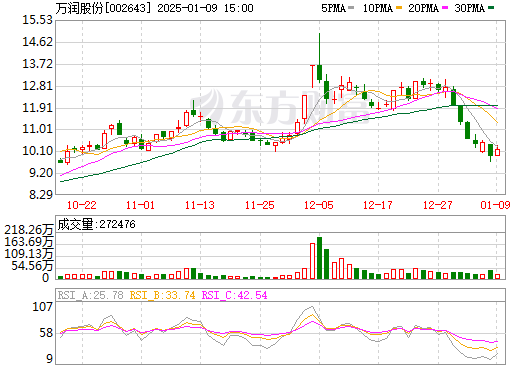
Task: Click the 9 RSI axis label
Action: (x=50, y=359)
